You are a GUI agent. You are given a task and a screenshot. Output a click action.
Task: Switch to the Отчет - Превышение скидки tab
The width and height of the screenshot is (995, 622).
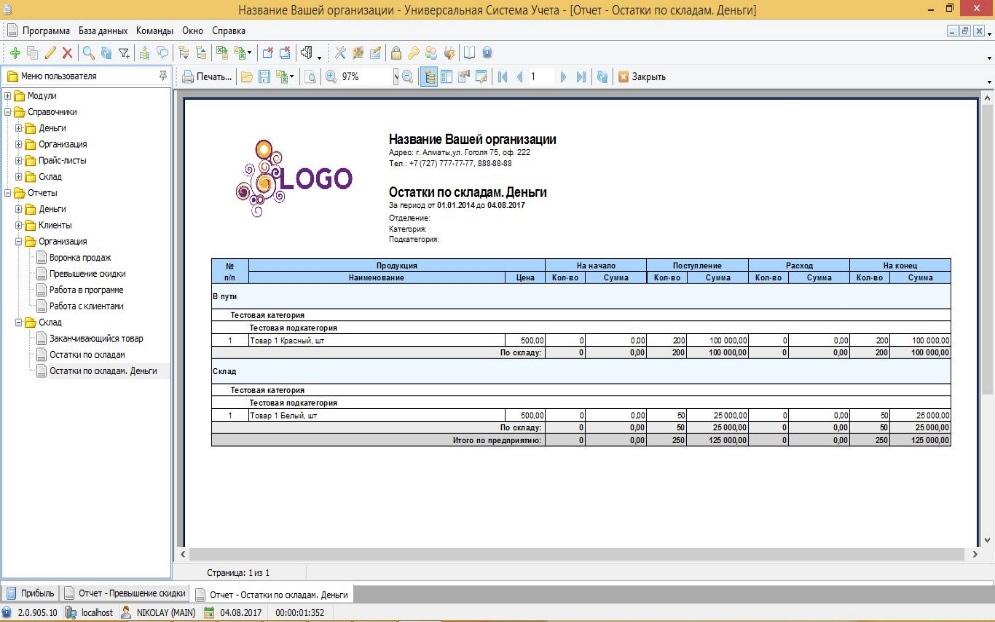125,593
